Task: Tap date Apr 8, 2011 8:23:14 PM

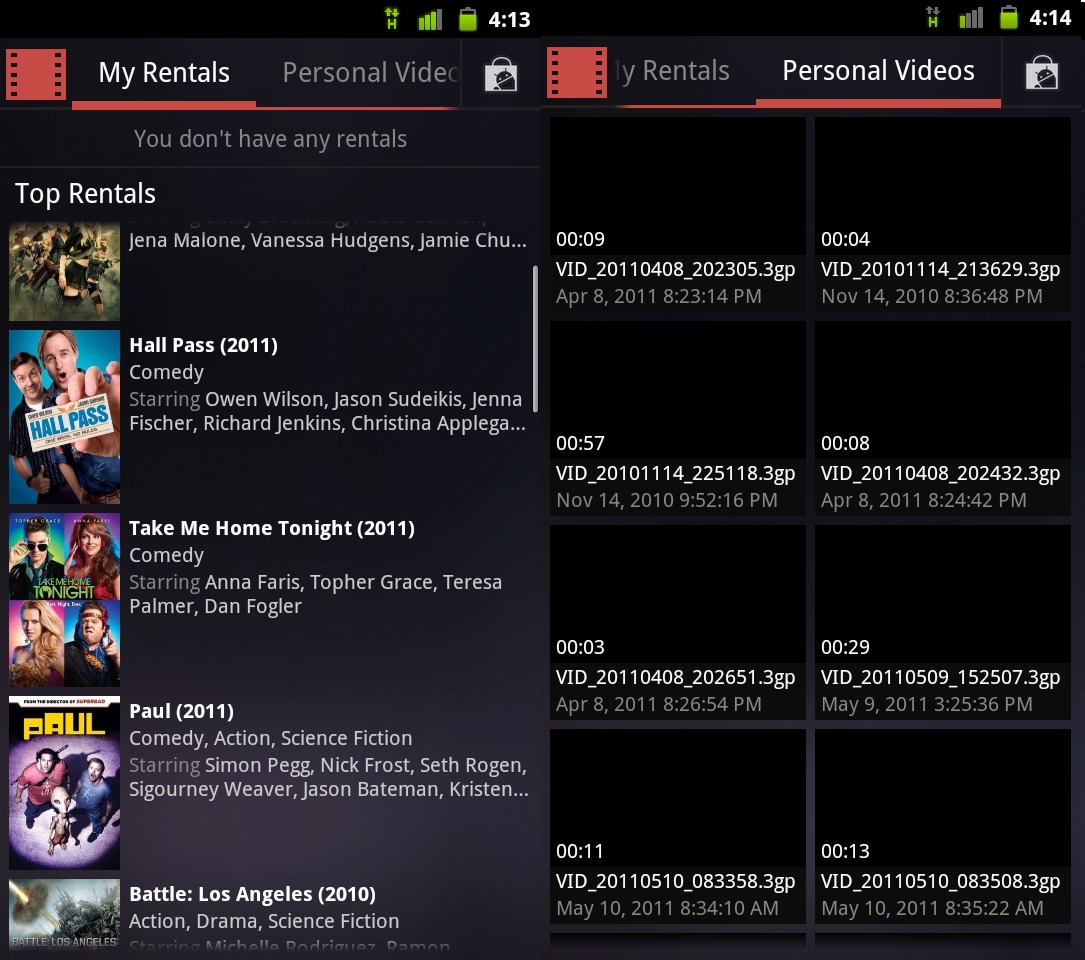Action: click(x=659, y=296)
